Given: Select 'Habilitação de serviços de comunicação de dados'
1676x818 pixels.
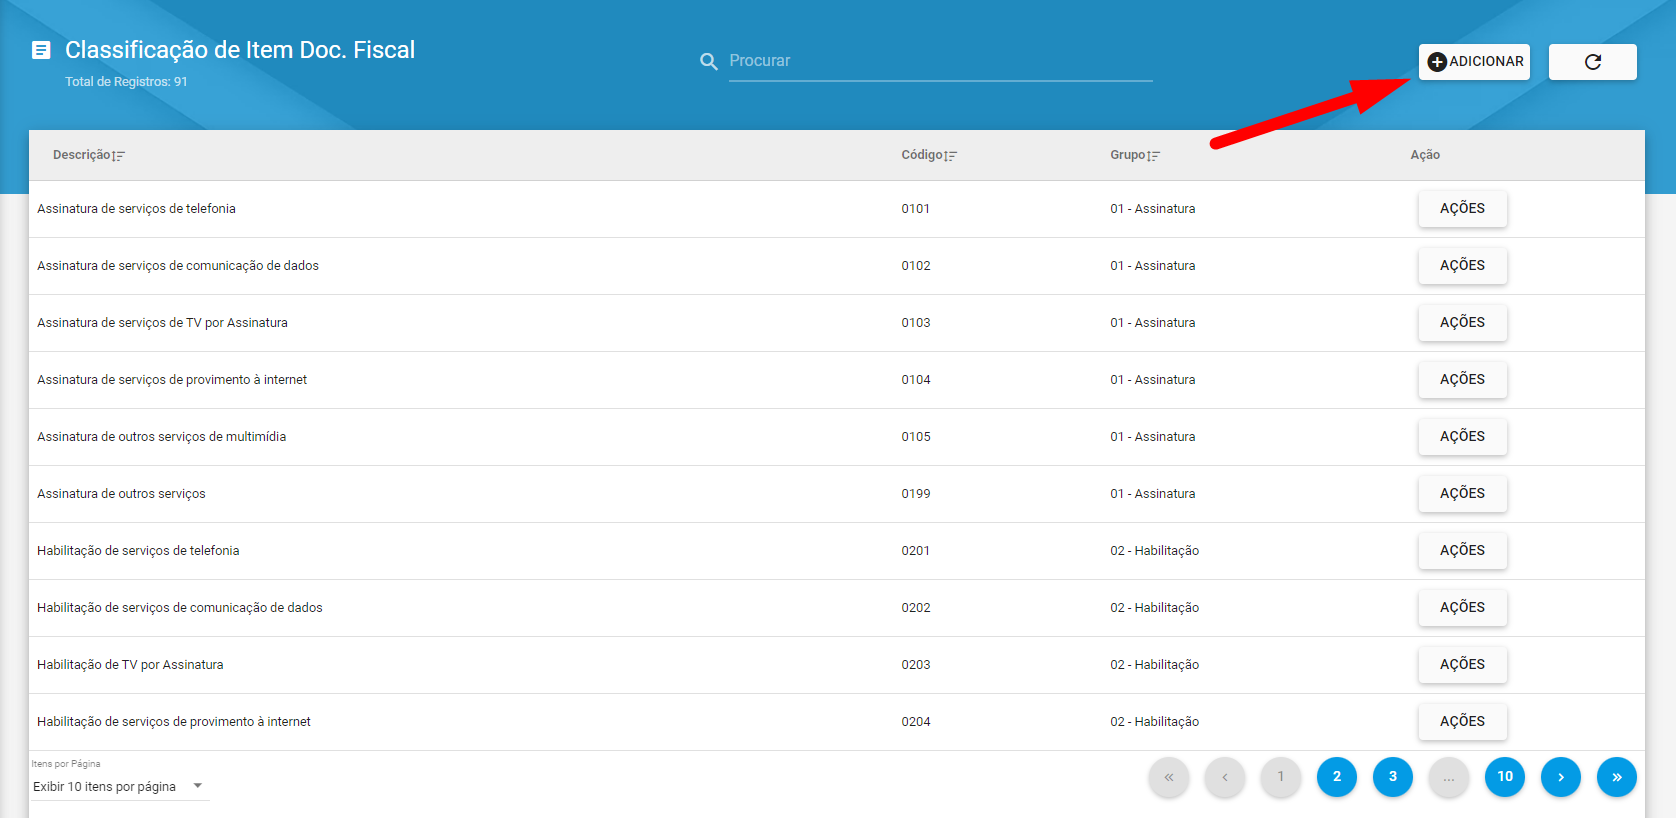Looking at the screenshot, I should pyautogui.click(x=180, y=608).
